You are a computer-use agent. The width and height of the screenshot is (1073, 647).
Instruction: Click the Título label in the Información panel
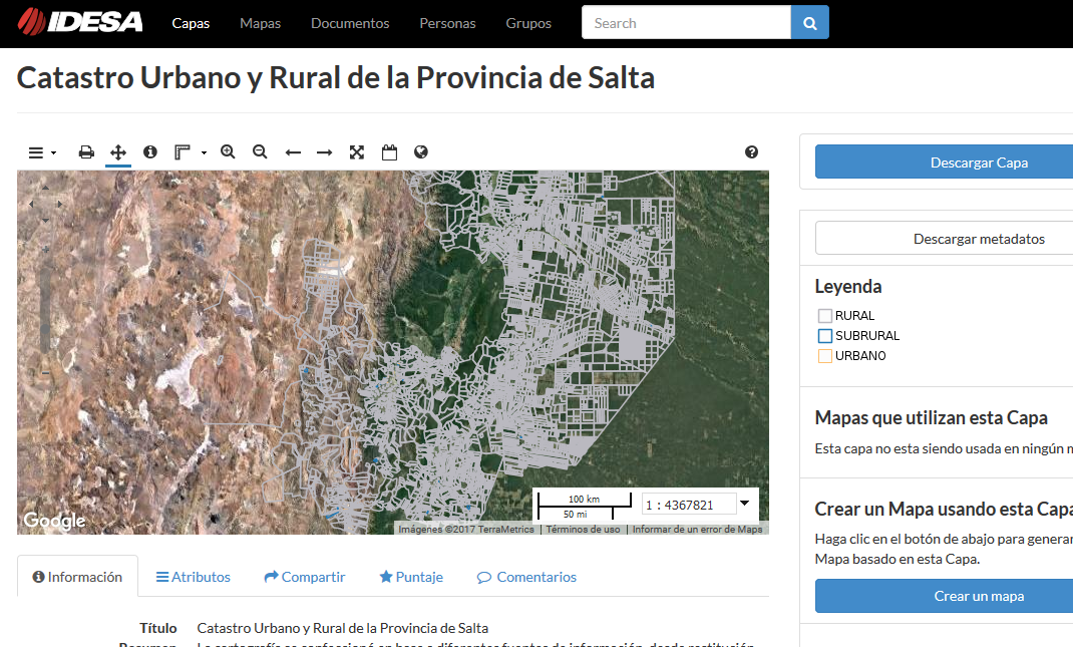pos(158,628)
